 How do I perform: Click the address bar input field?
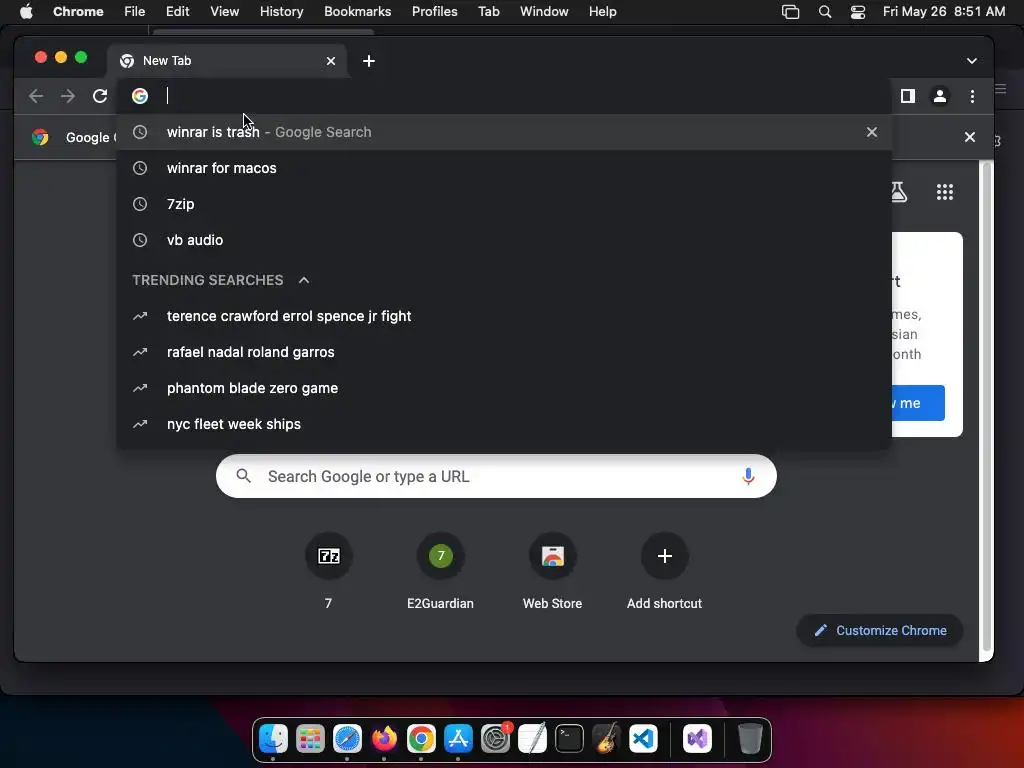coord(503,96)
